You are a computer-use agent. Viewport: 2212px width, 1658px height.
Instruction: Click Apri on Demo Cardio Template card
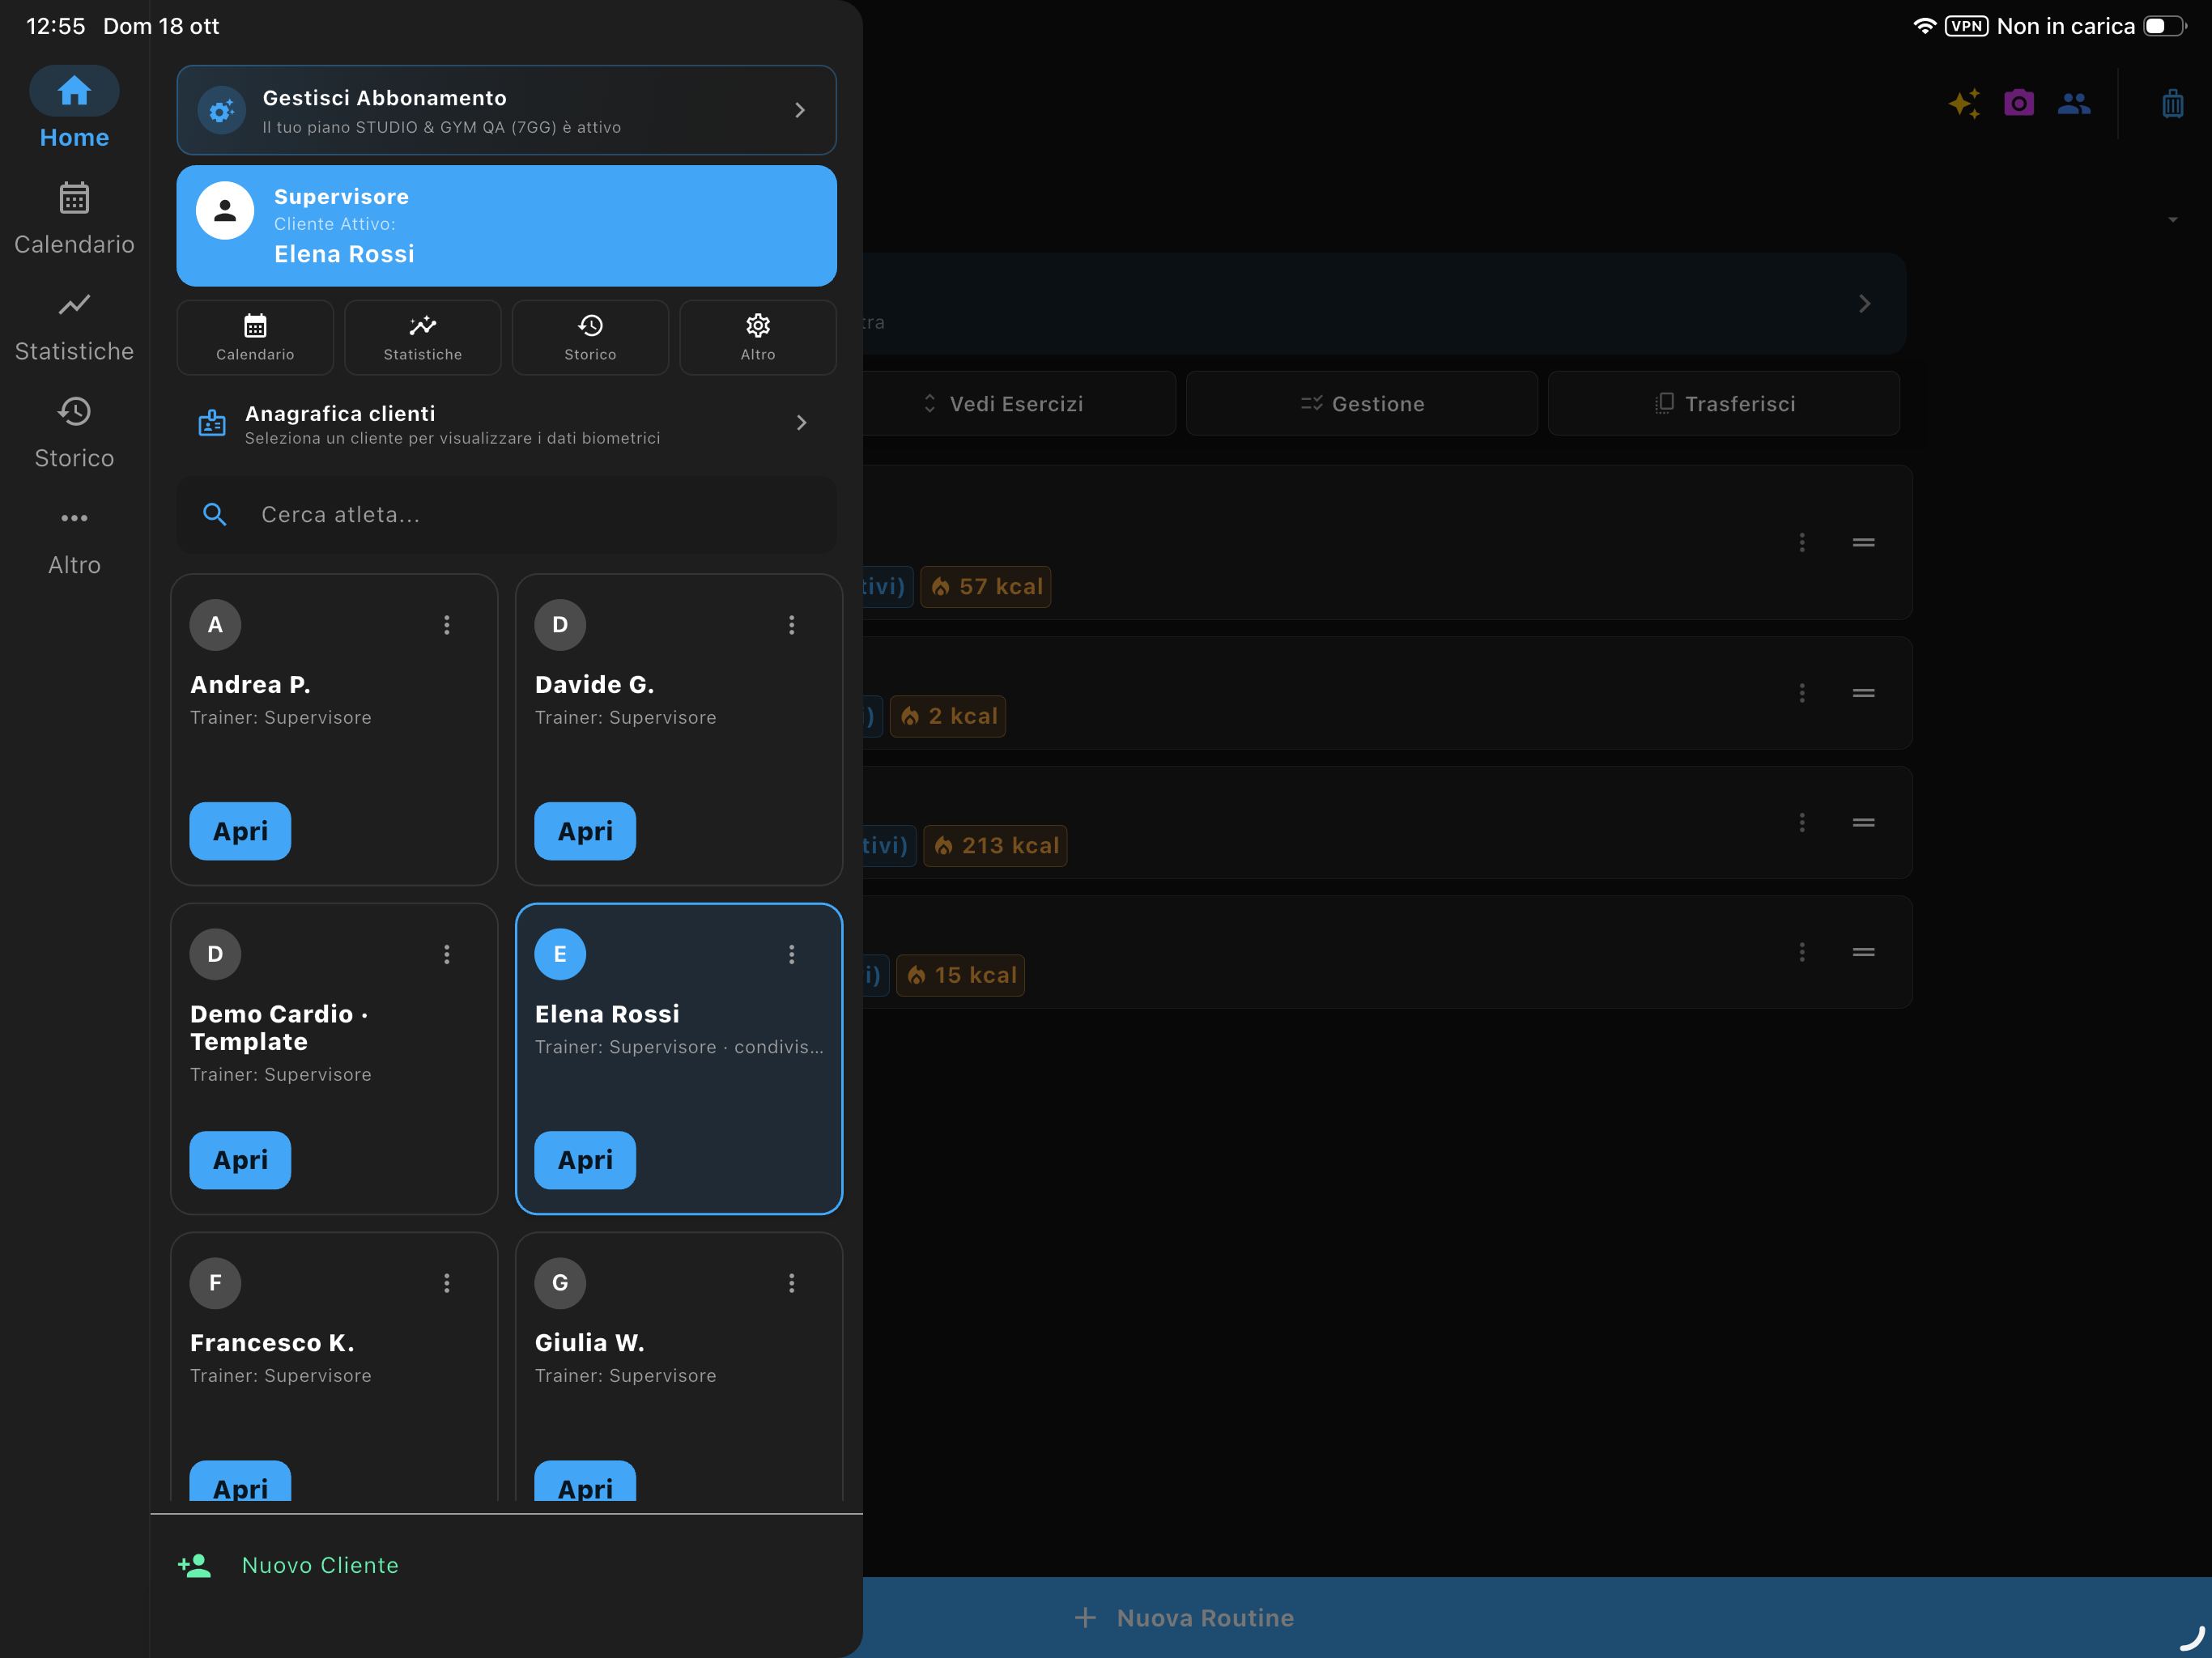point(240,1160)
